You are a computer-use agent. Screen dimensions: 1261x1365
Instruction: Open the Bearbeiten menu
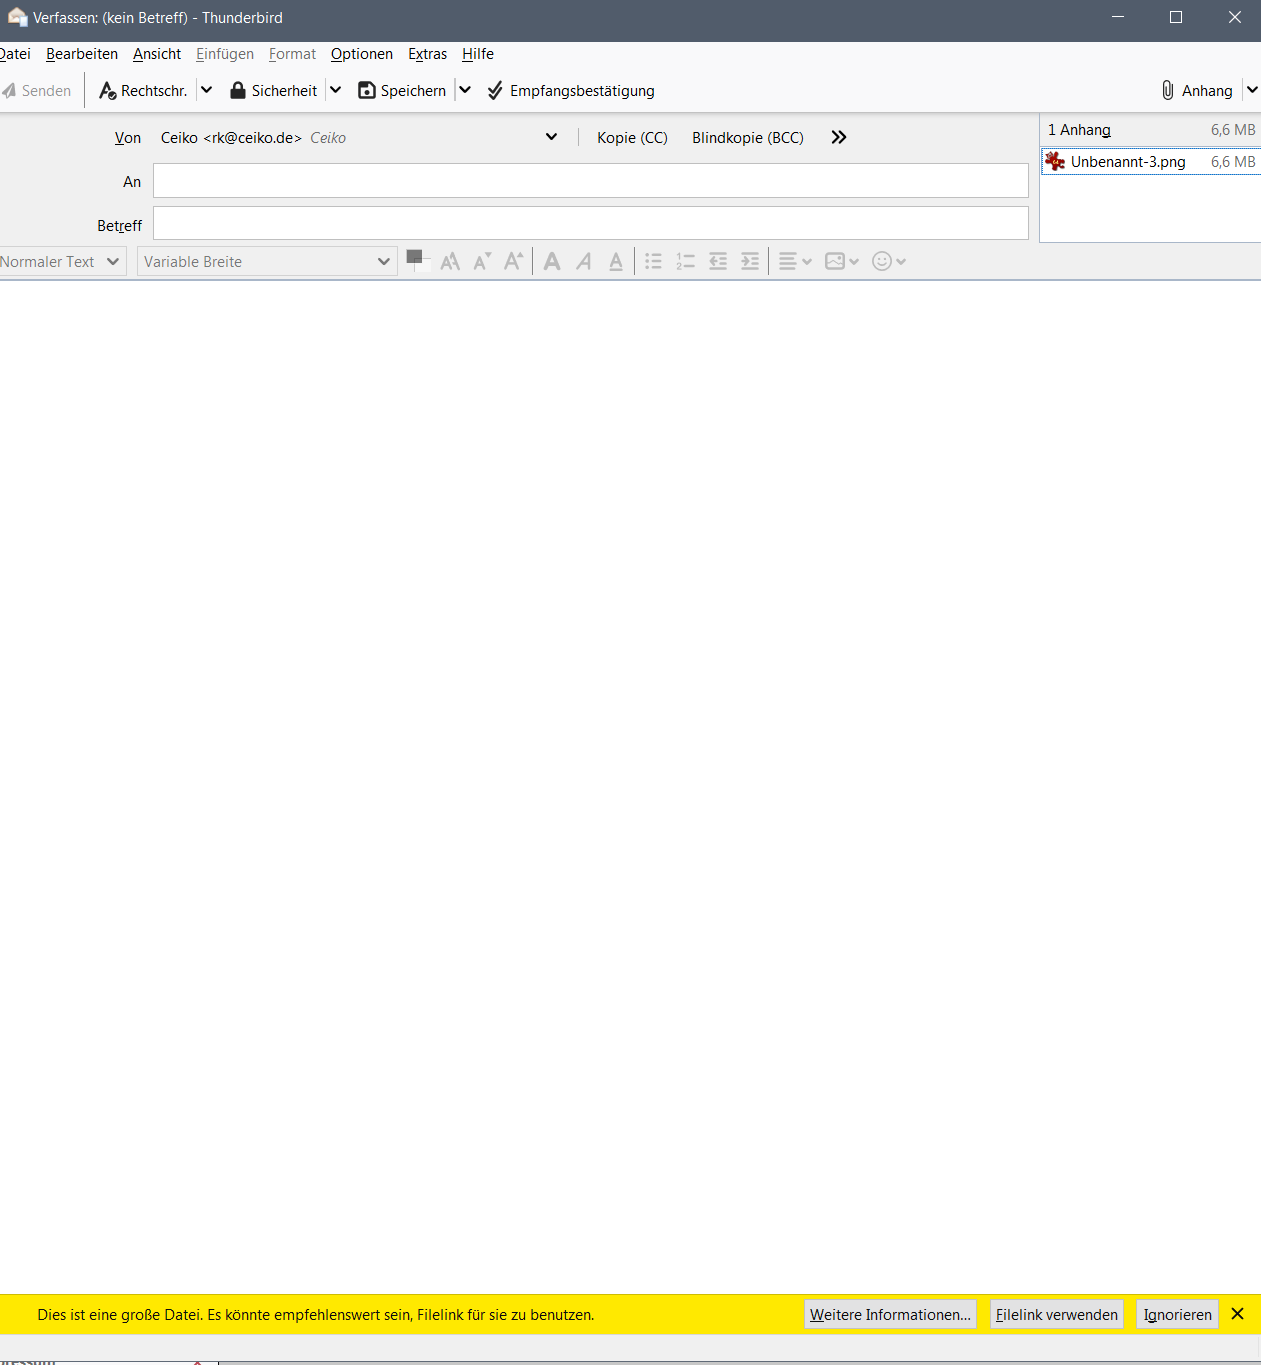(x=82, y=54)
